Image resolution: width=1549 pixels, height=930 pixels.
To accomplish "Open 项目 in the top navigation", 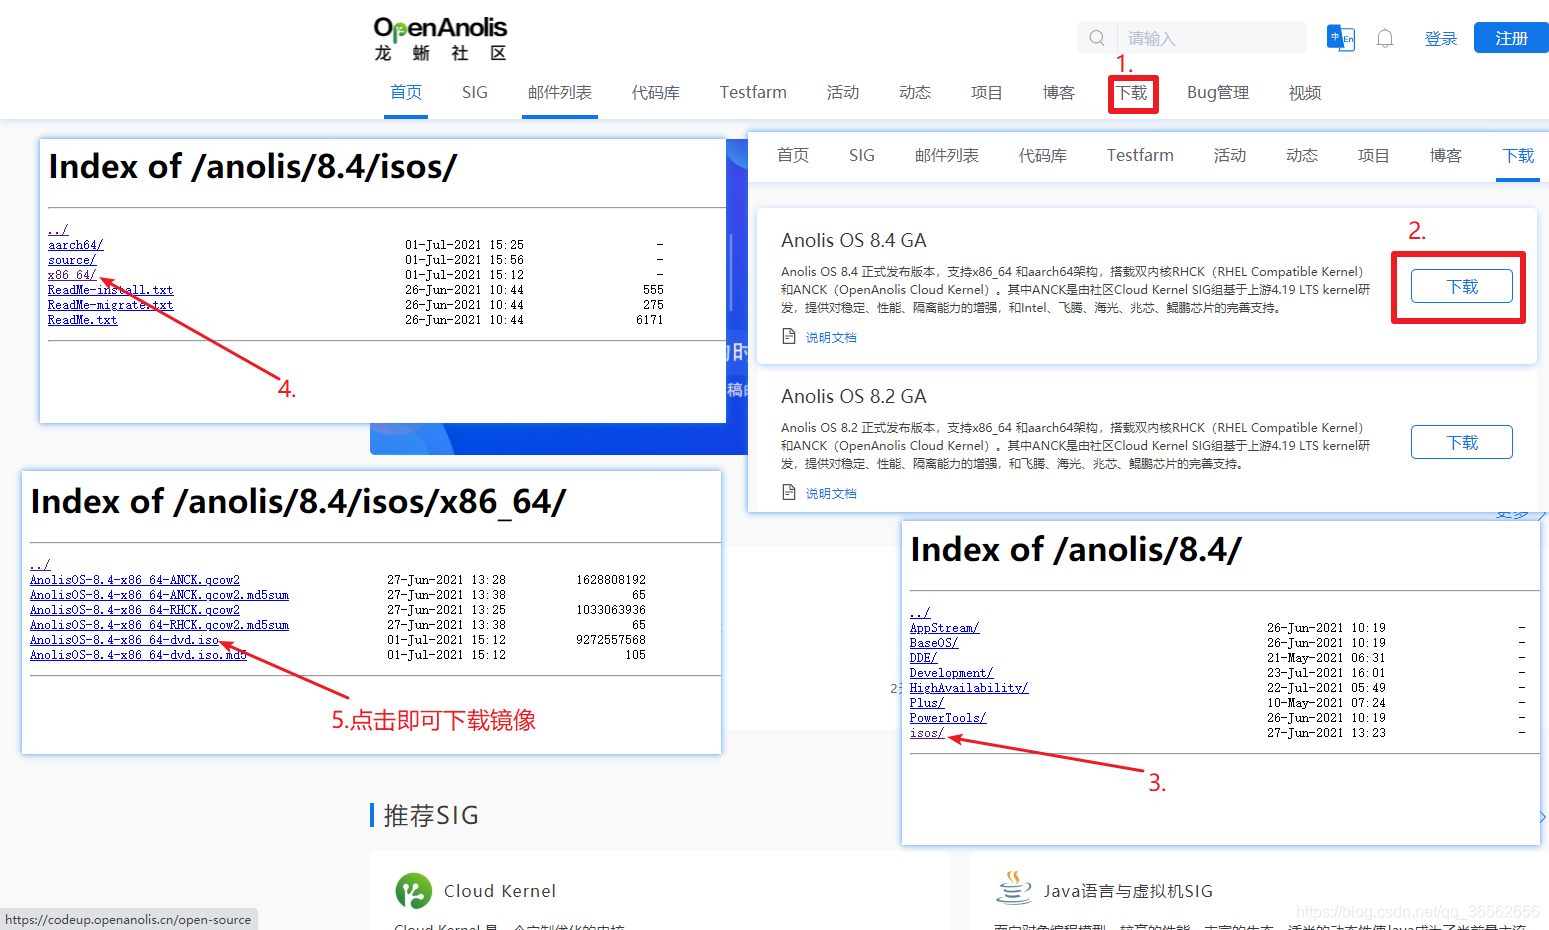I will pyautogui.click(x=987, y=92).
